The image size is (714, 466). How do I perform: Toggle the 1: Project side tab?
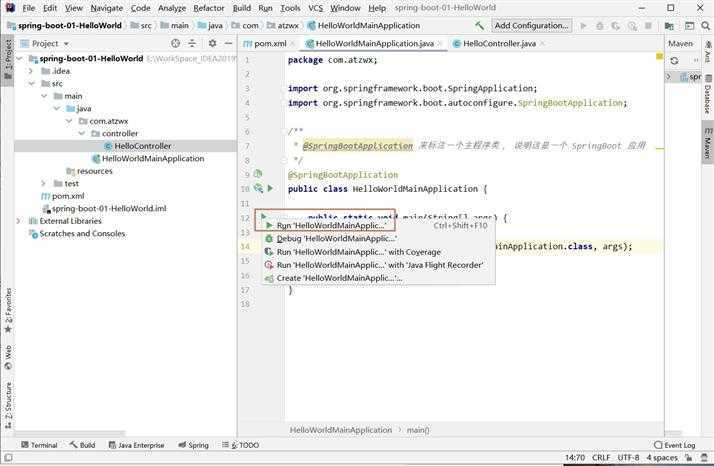point(8,60)
